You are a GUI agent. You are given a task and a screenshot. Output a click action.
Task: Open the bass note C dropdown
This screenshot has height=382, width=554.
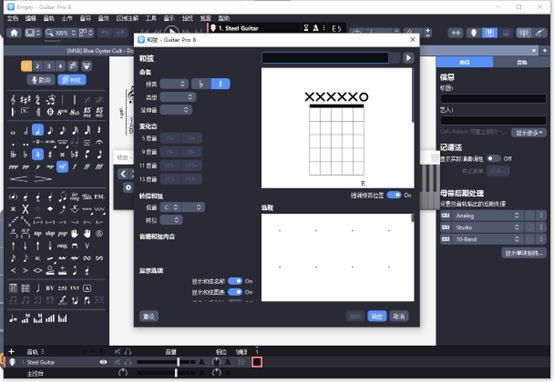pos(171,207)
